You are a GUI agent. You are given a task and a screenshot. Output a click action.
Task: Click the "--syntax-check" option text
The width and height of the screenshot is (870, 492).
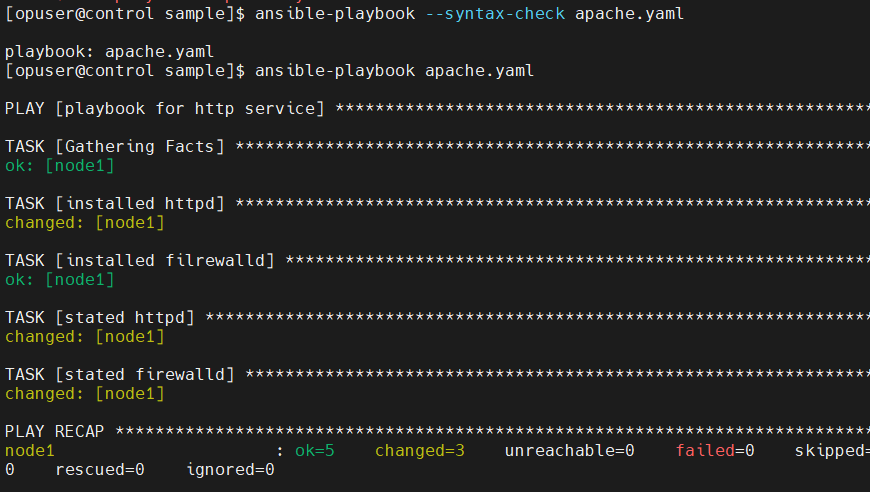tap(495, 14)
